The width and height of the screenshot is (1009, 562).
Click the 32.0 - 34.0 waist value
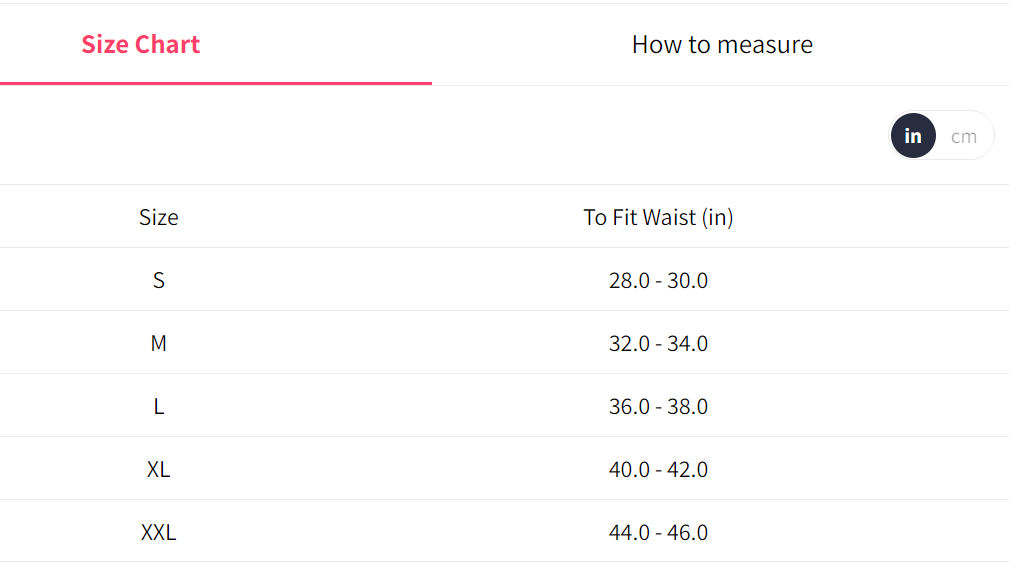658,343
